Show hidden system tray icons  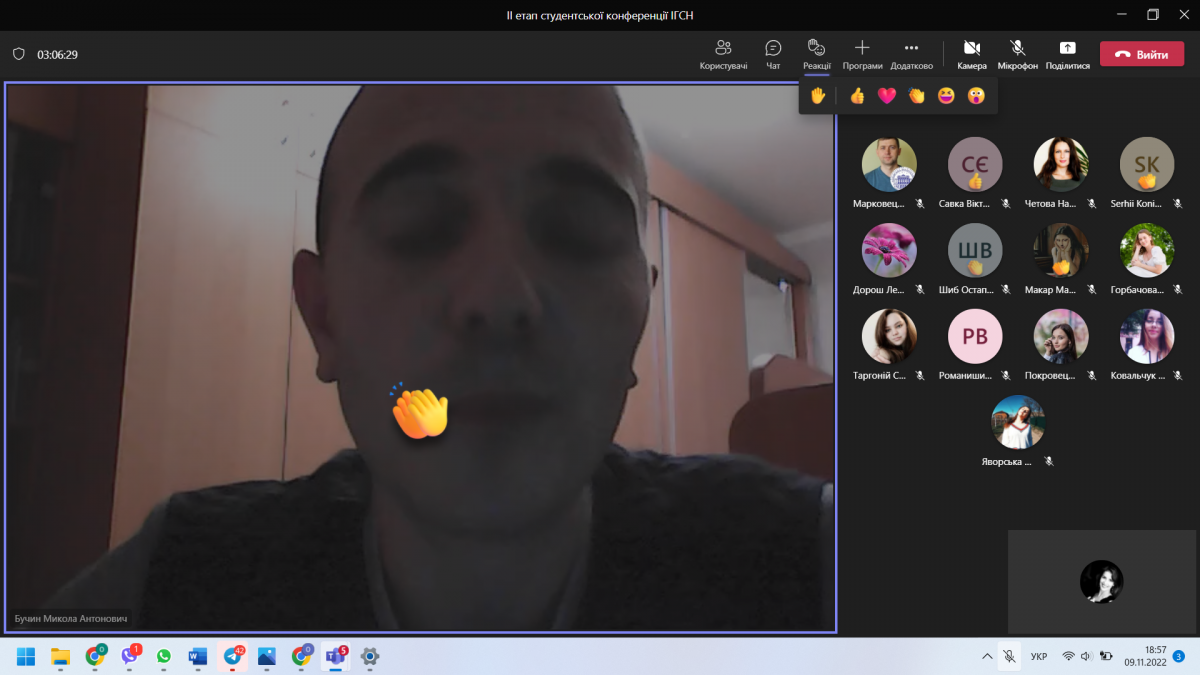coord(987,656)
